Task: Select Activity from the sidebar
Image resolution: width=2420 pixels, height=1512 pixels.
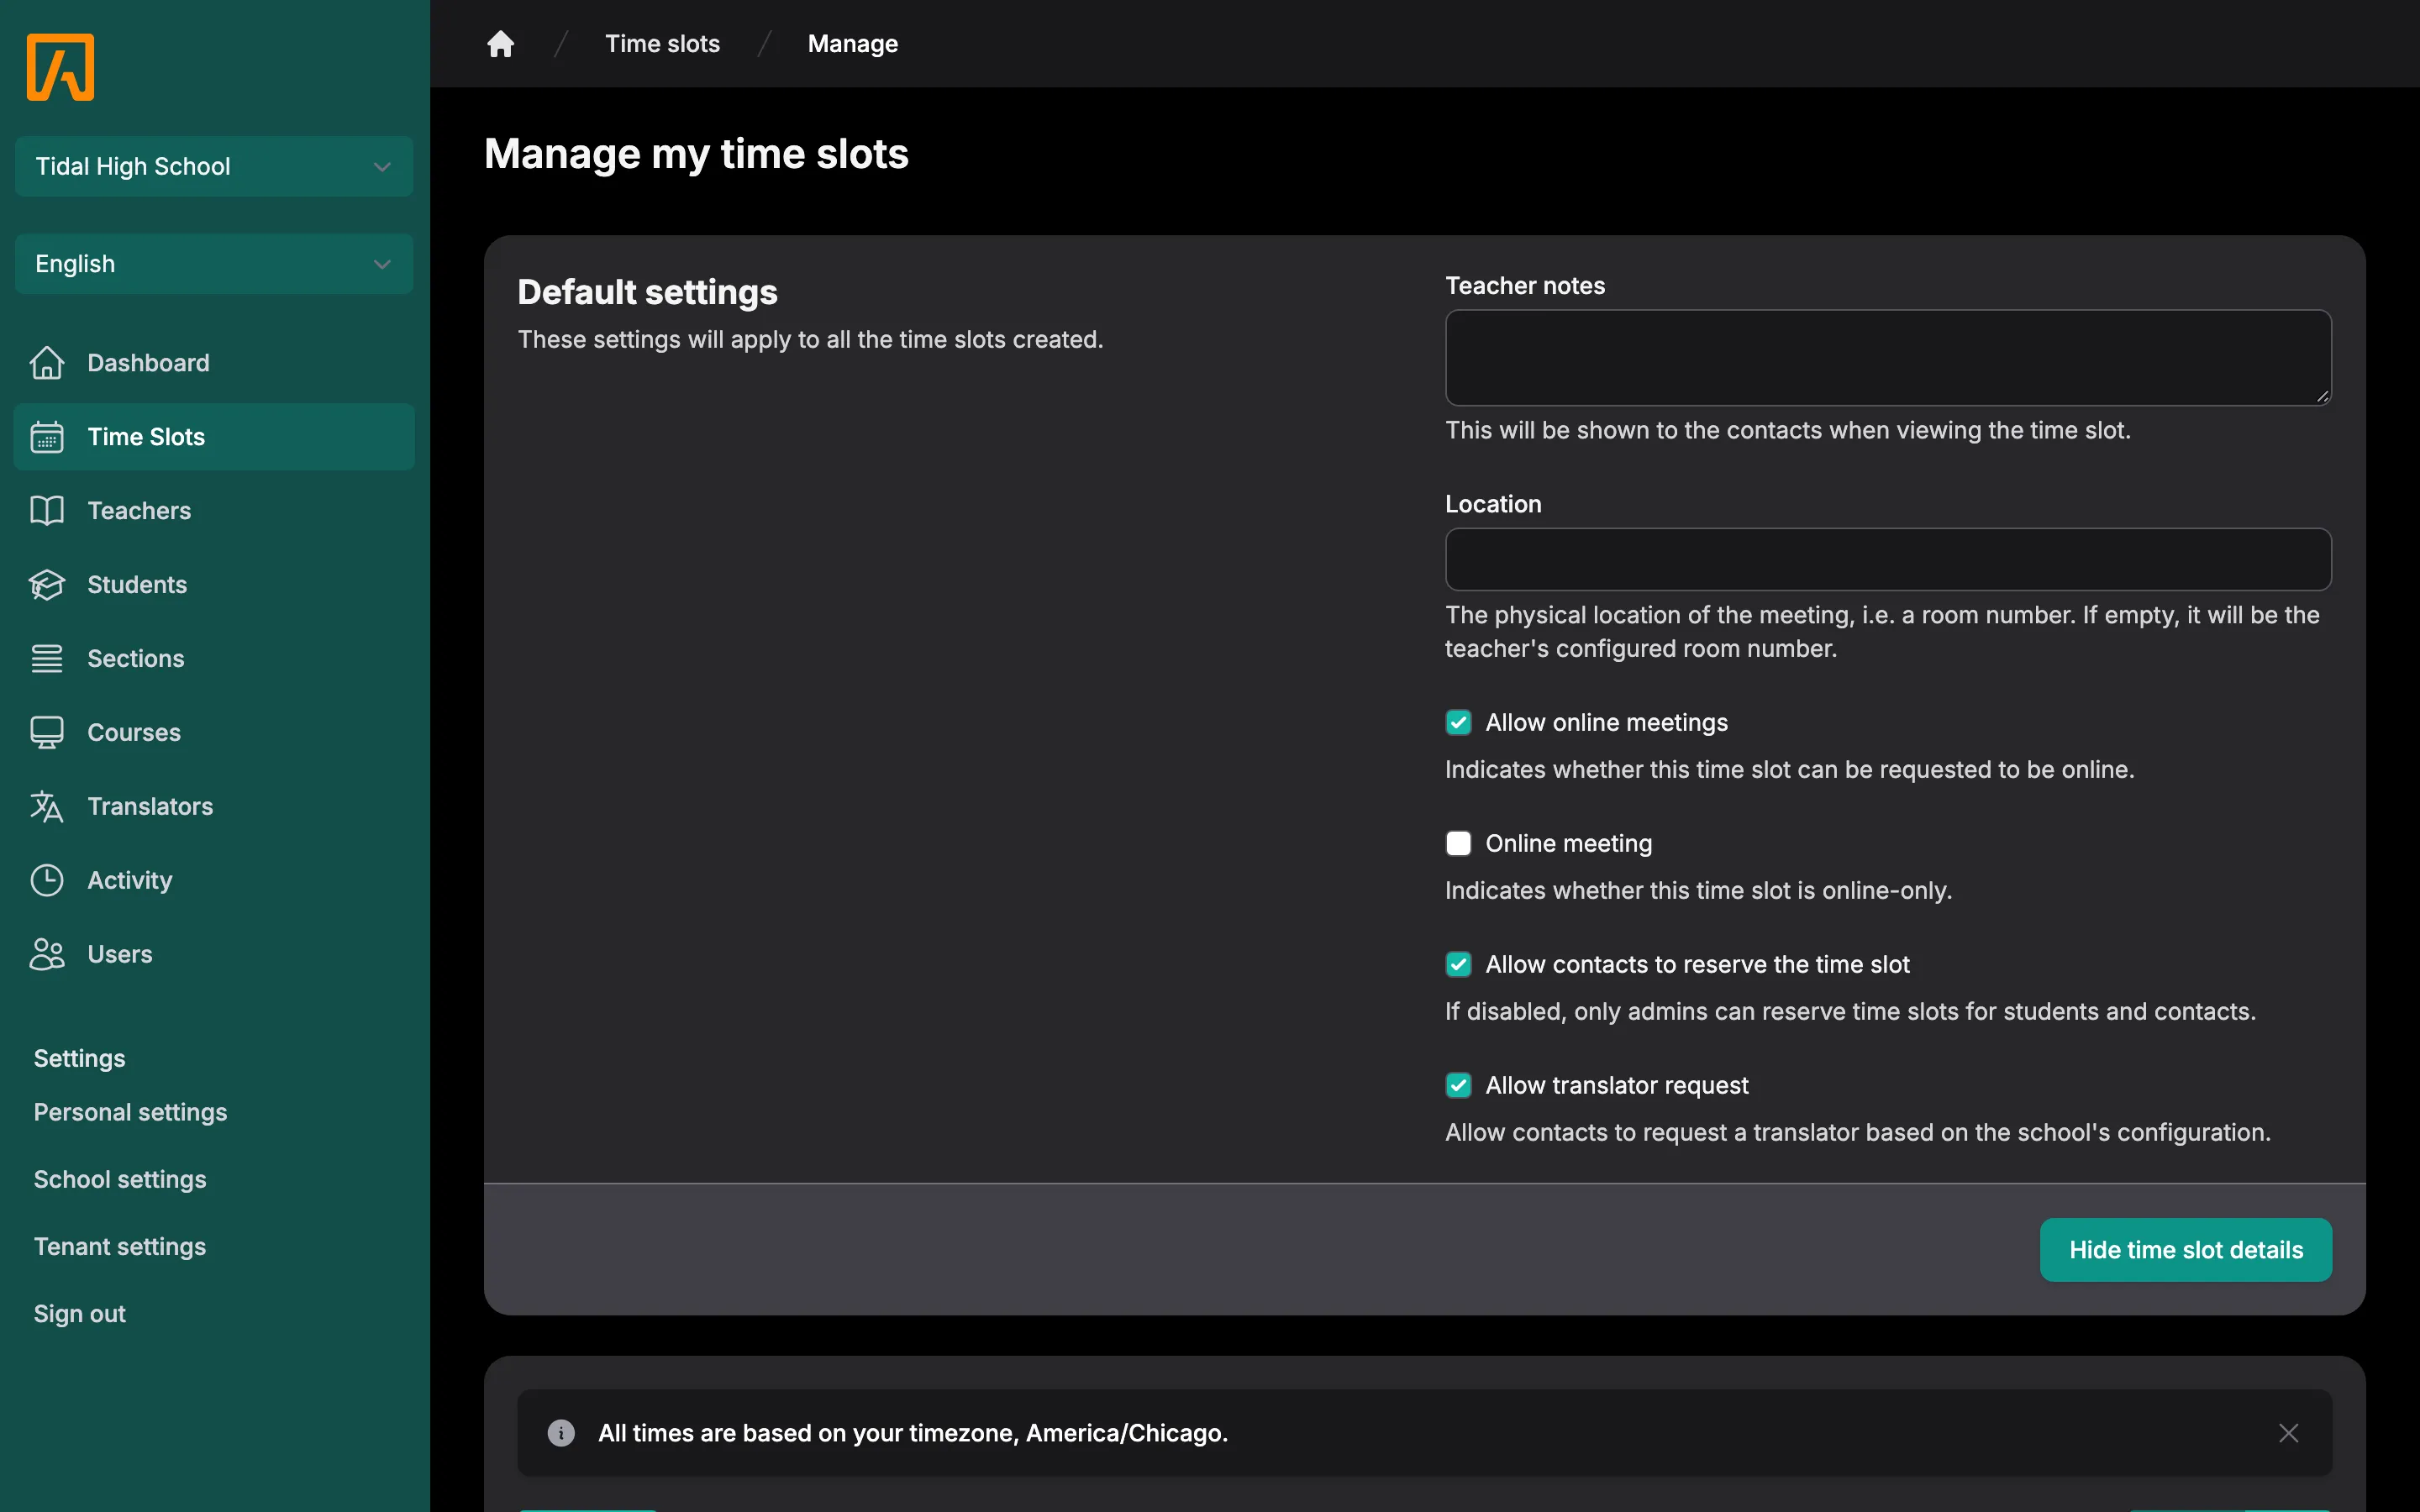Action: tap(214, 881)
